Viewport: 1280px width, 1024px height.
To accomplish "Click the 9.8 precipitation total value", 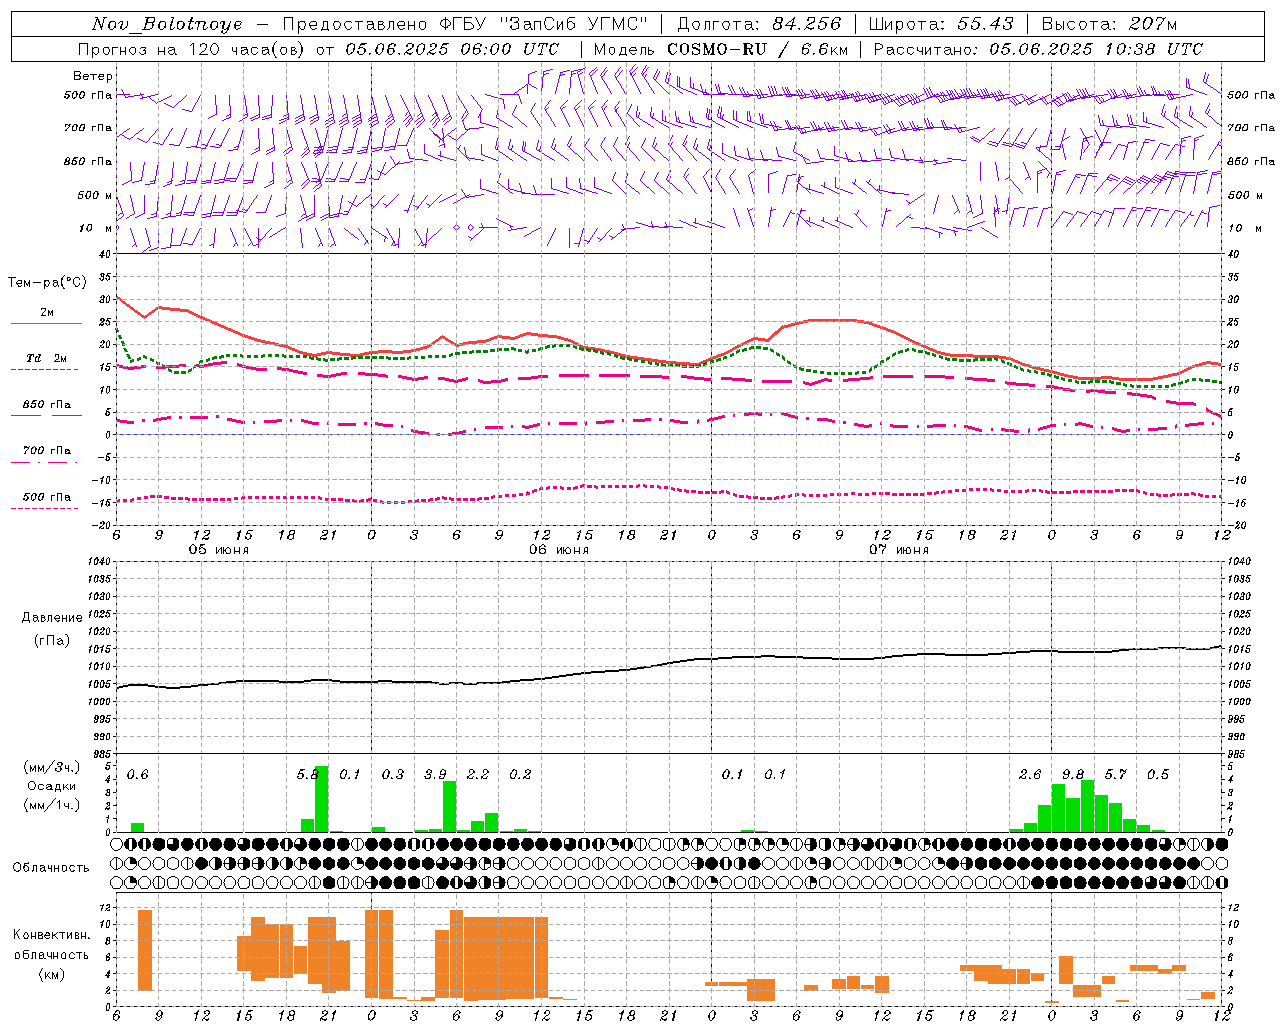I will point(1073,775).
